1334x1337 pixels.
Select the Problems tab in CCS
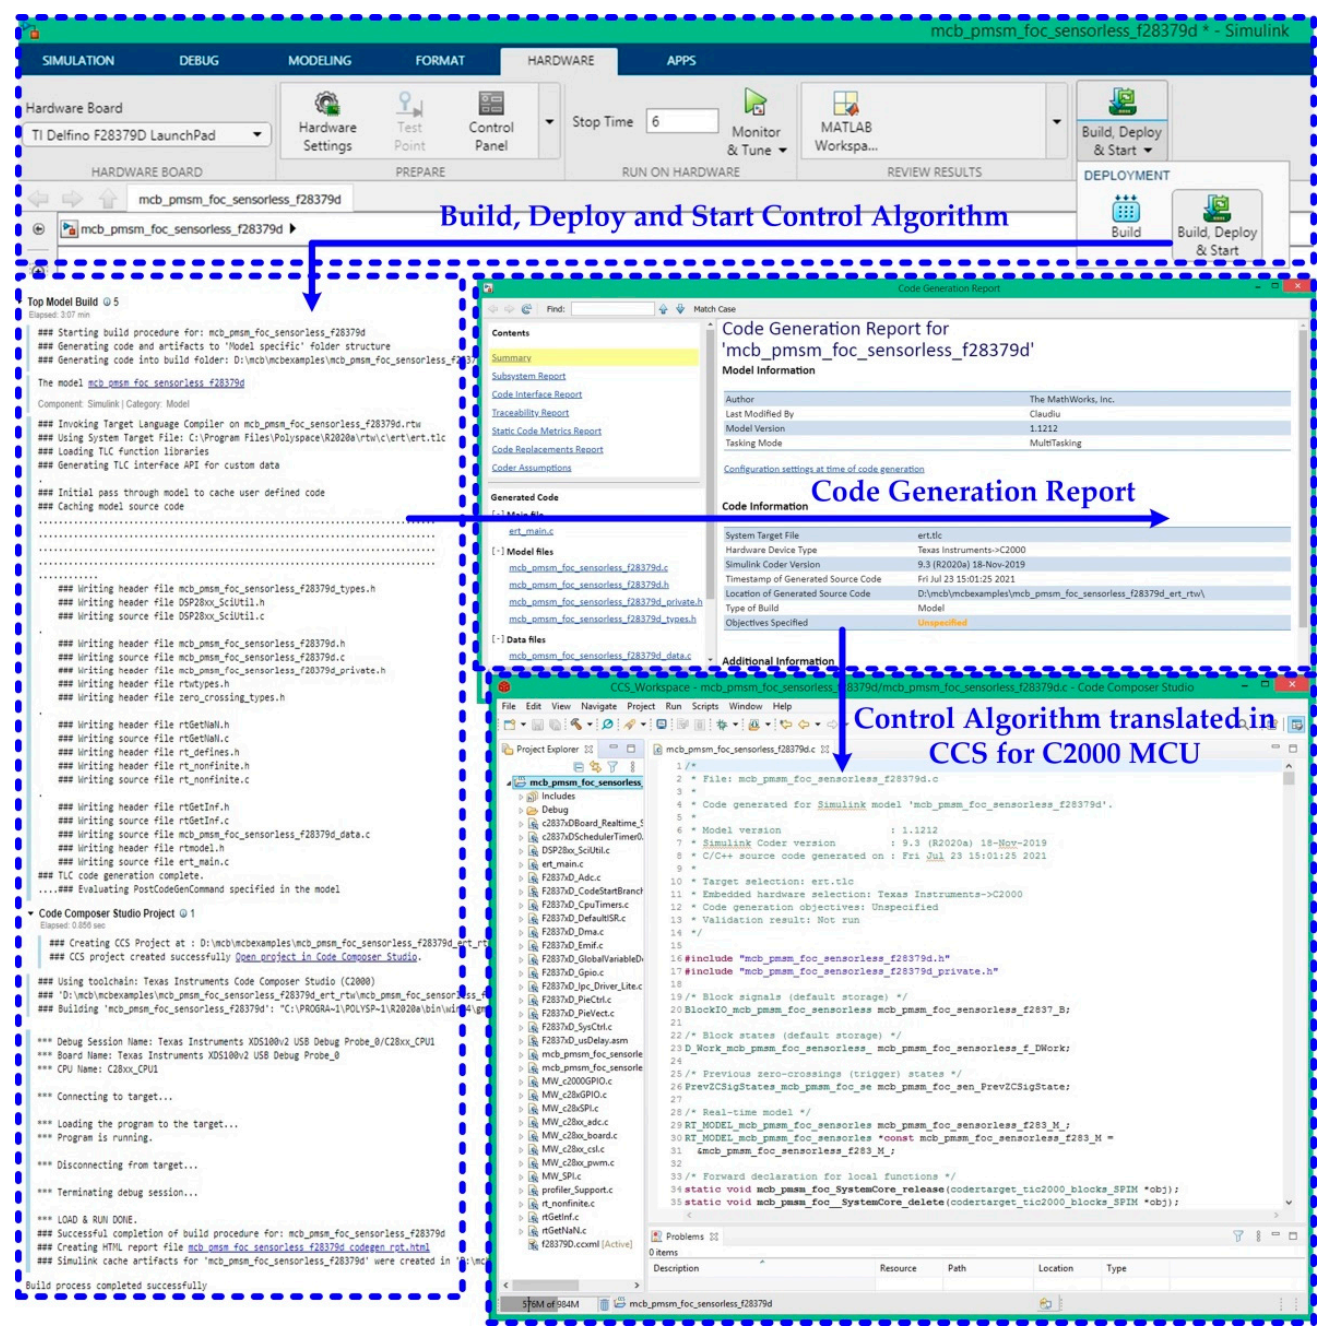pos(685,1237)
